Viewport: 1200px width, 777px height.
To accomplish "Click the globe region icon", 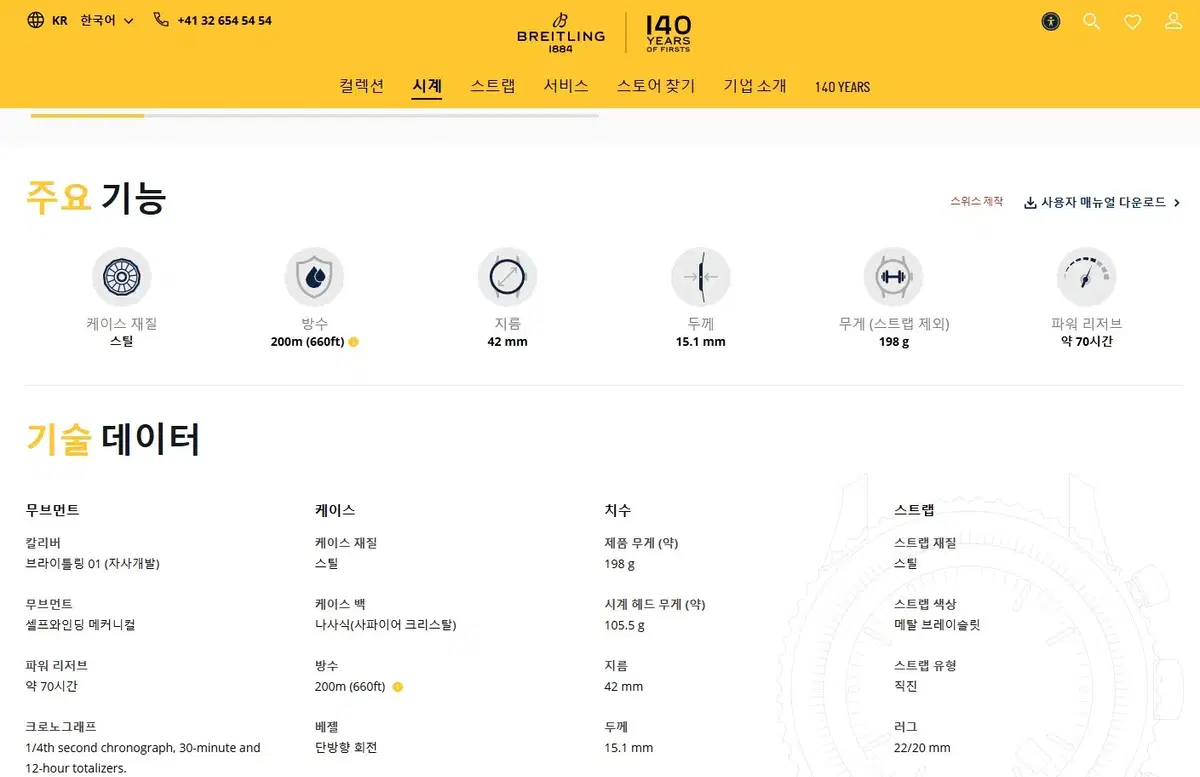I will [x=35, y=20].
